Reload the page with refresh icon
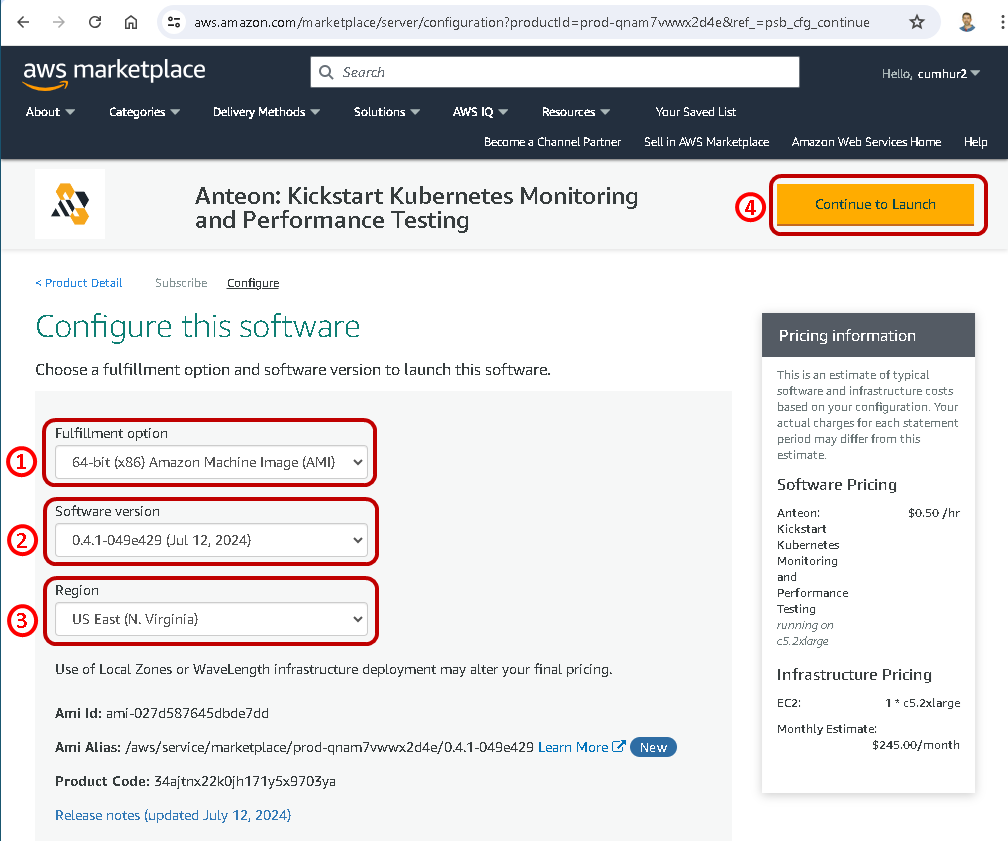This screenshot has width=1008, height=841. 95,22
